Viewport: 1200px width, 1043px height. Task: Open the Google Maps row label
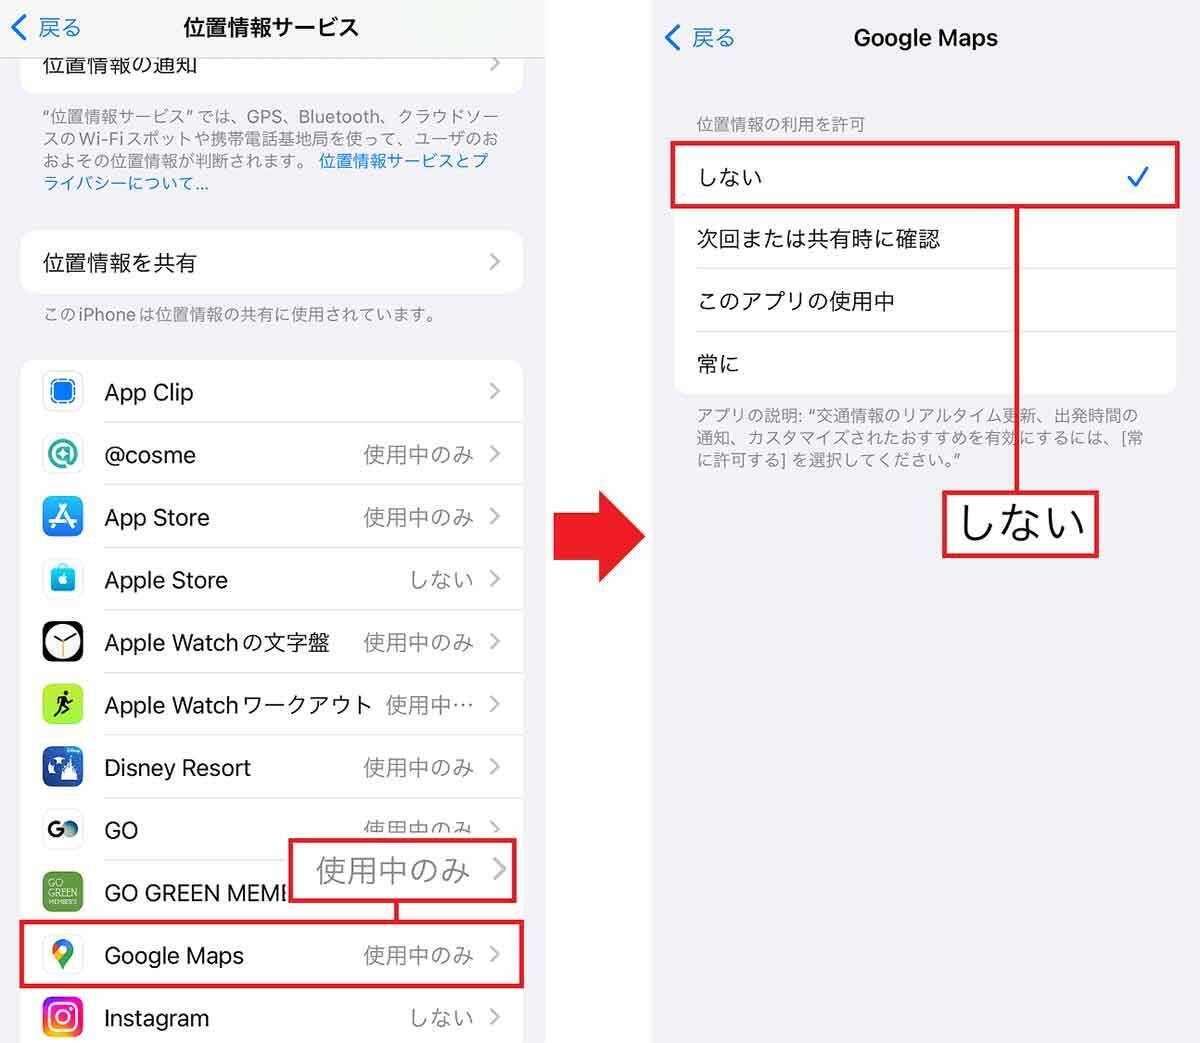174,956
